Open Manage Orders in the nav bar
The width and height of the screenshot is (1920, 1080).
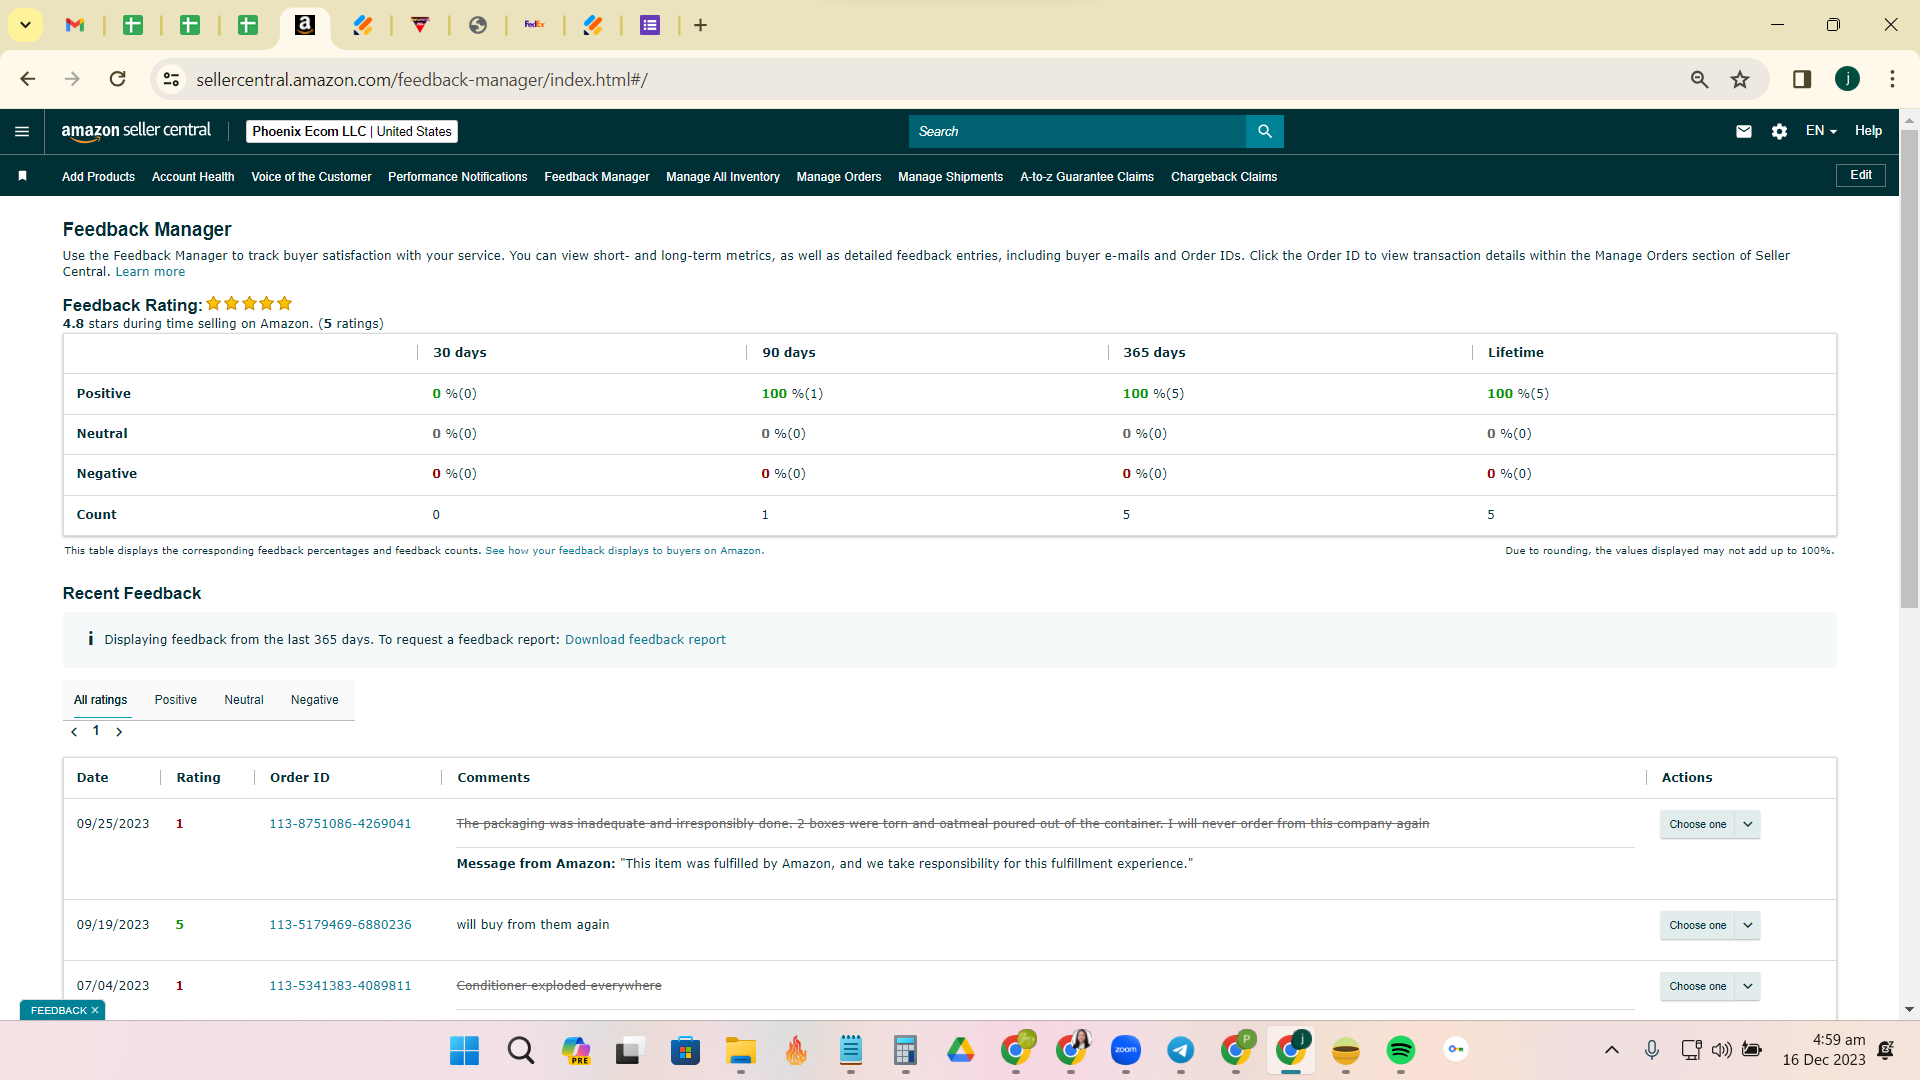[839, 177]
